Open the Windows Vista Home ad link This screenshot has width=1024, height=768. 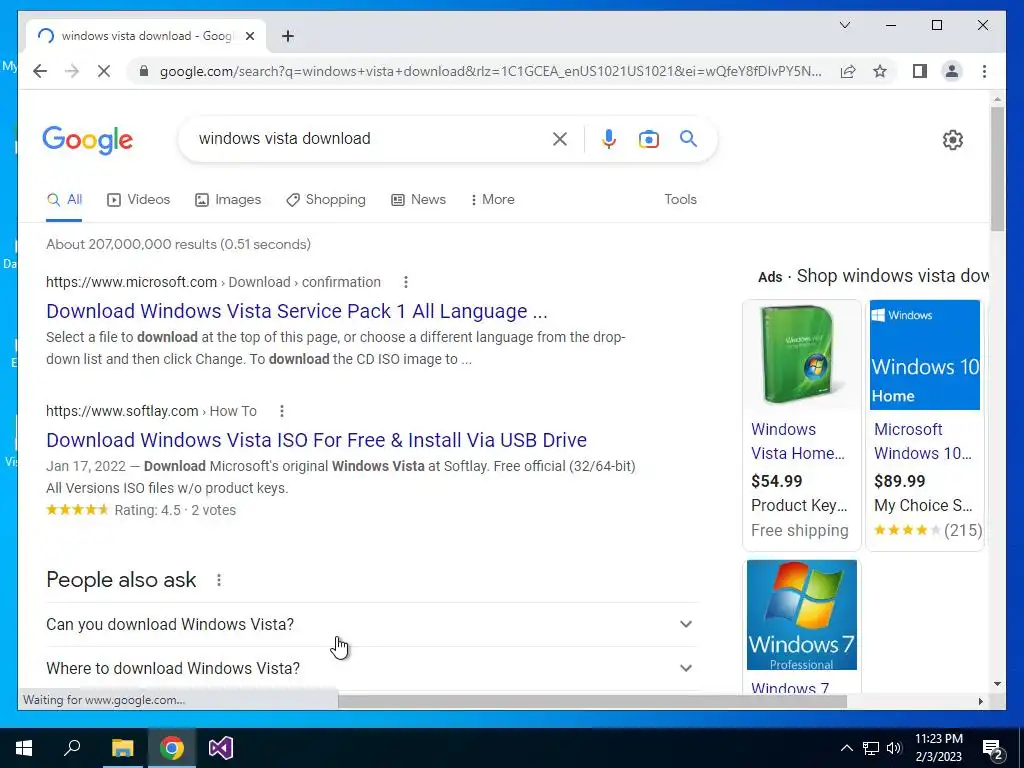tap(798, 441)
